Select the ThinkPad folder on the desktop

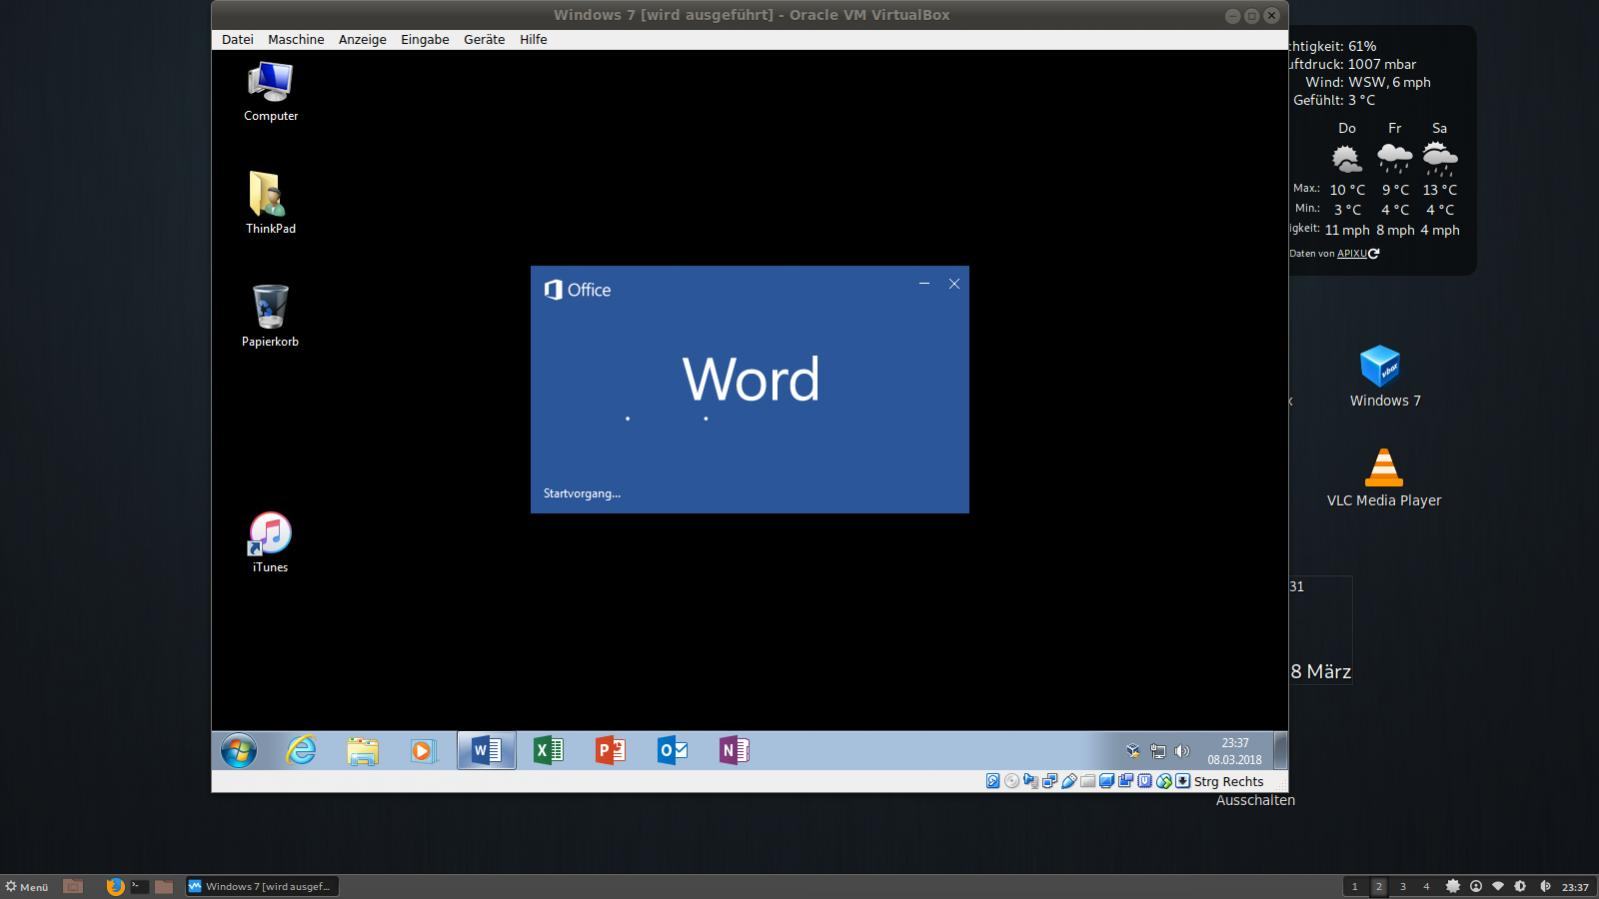[270, 203]
